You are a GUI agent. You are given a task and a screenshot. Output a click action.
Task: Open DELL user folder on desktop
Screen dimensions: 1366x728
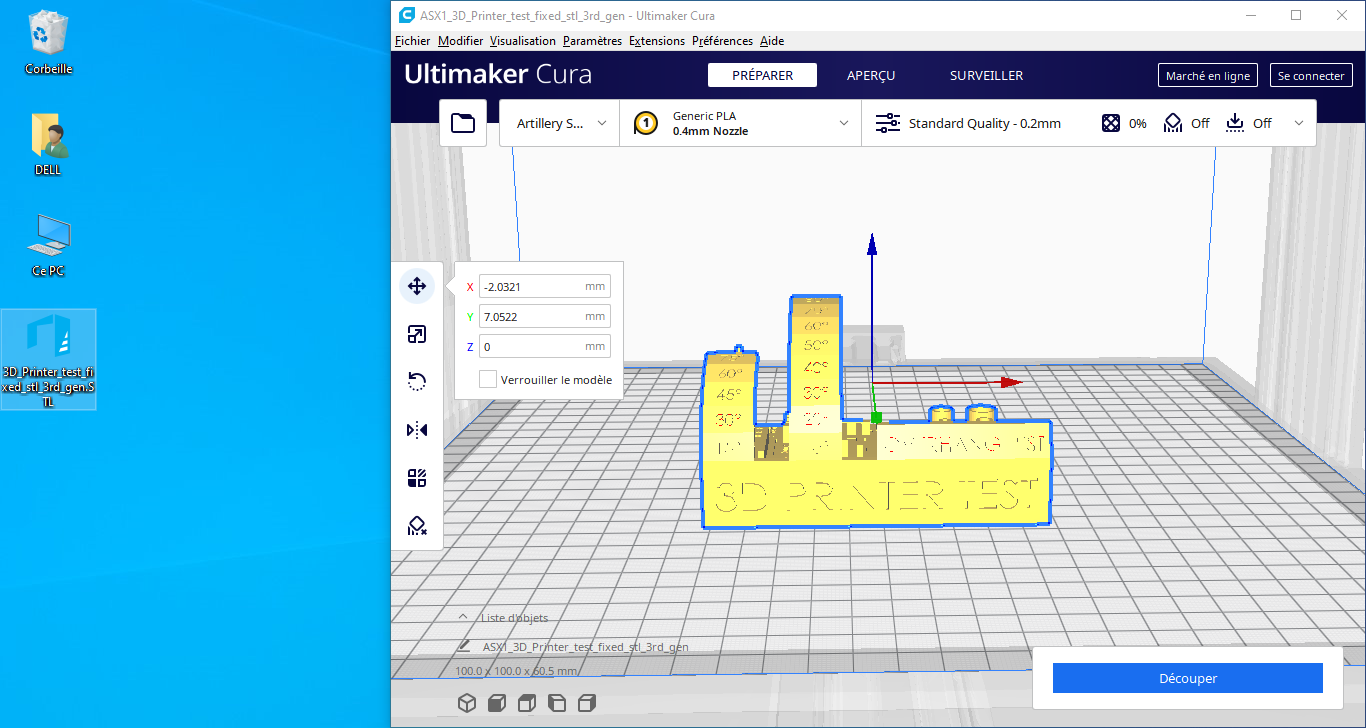[x=48, y=144]
